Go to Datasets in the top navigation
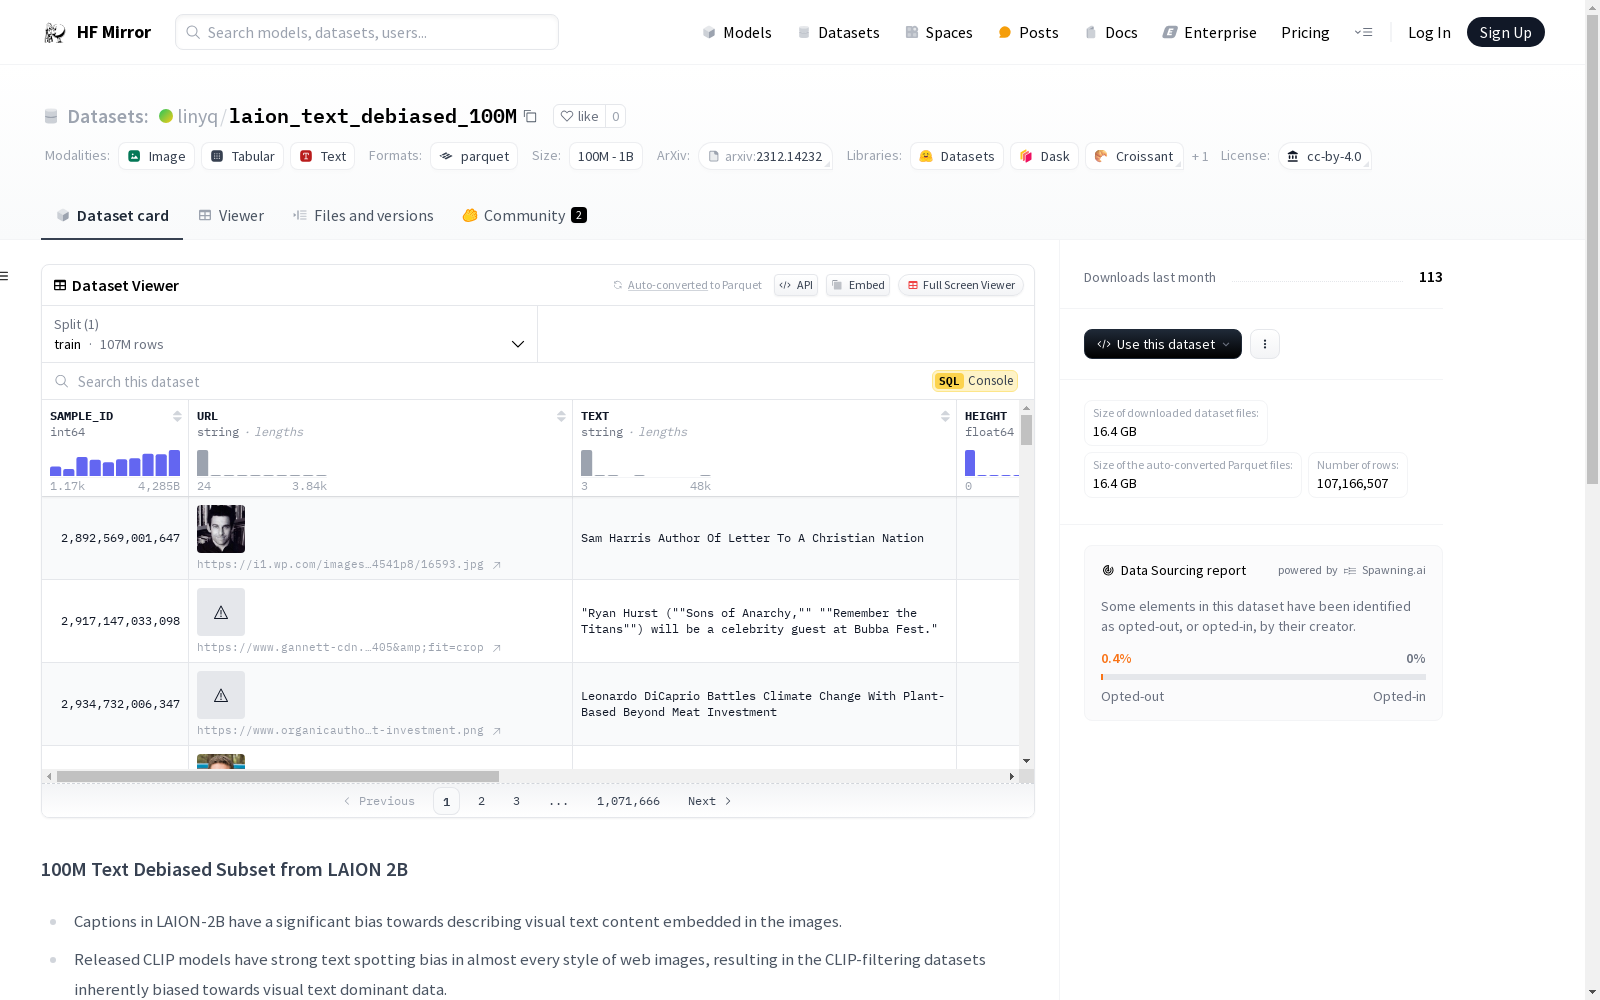 tap(838, 33)
